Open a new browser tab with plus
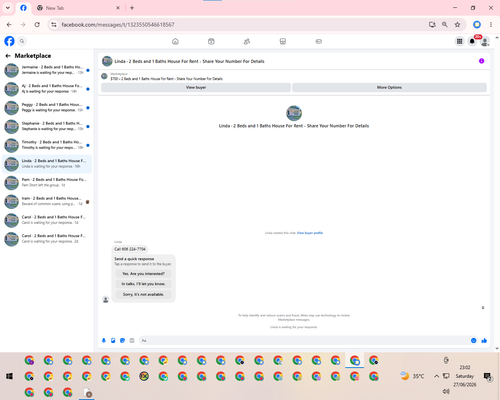Screen dimensions: 500x400 pyautogui.click(x=132, y=8)
